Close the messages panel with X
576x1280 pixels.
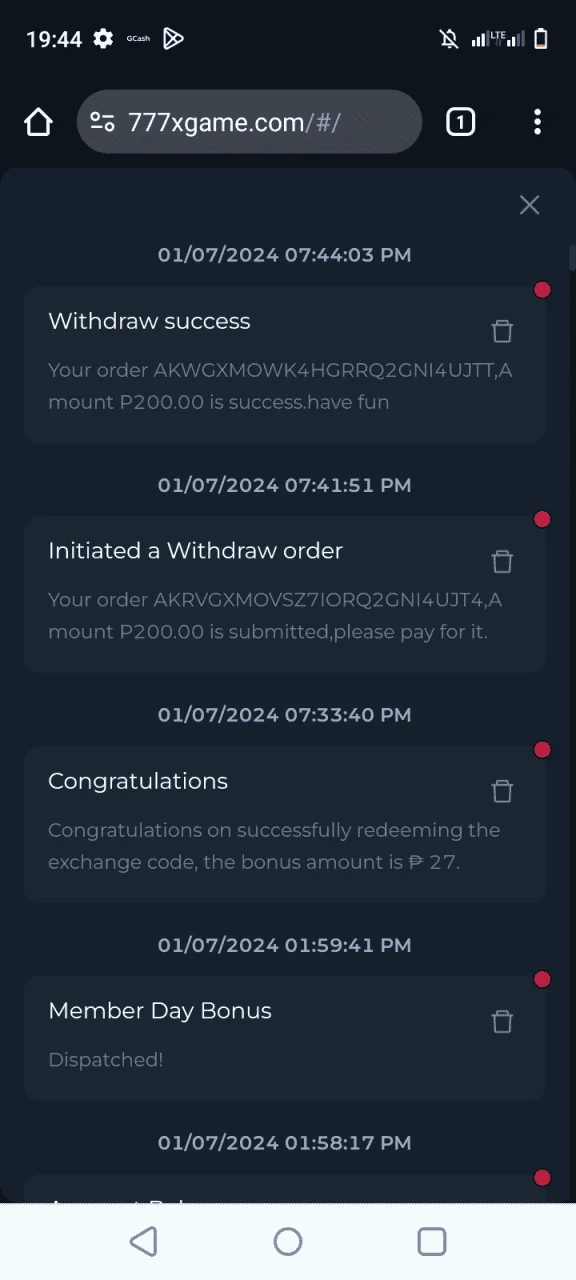tap(529, 205)
